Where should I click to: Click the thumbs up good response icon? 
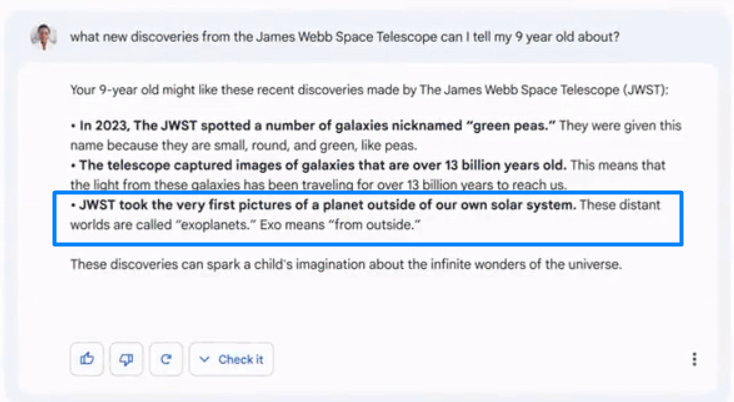[87, 360]
